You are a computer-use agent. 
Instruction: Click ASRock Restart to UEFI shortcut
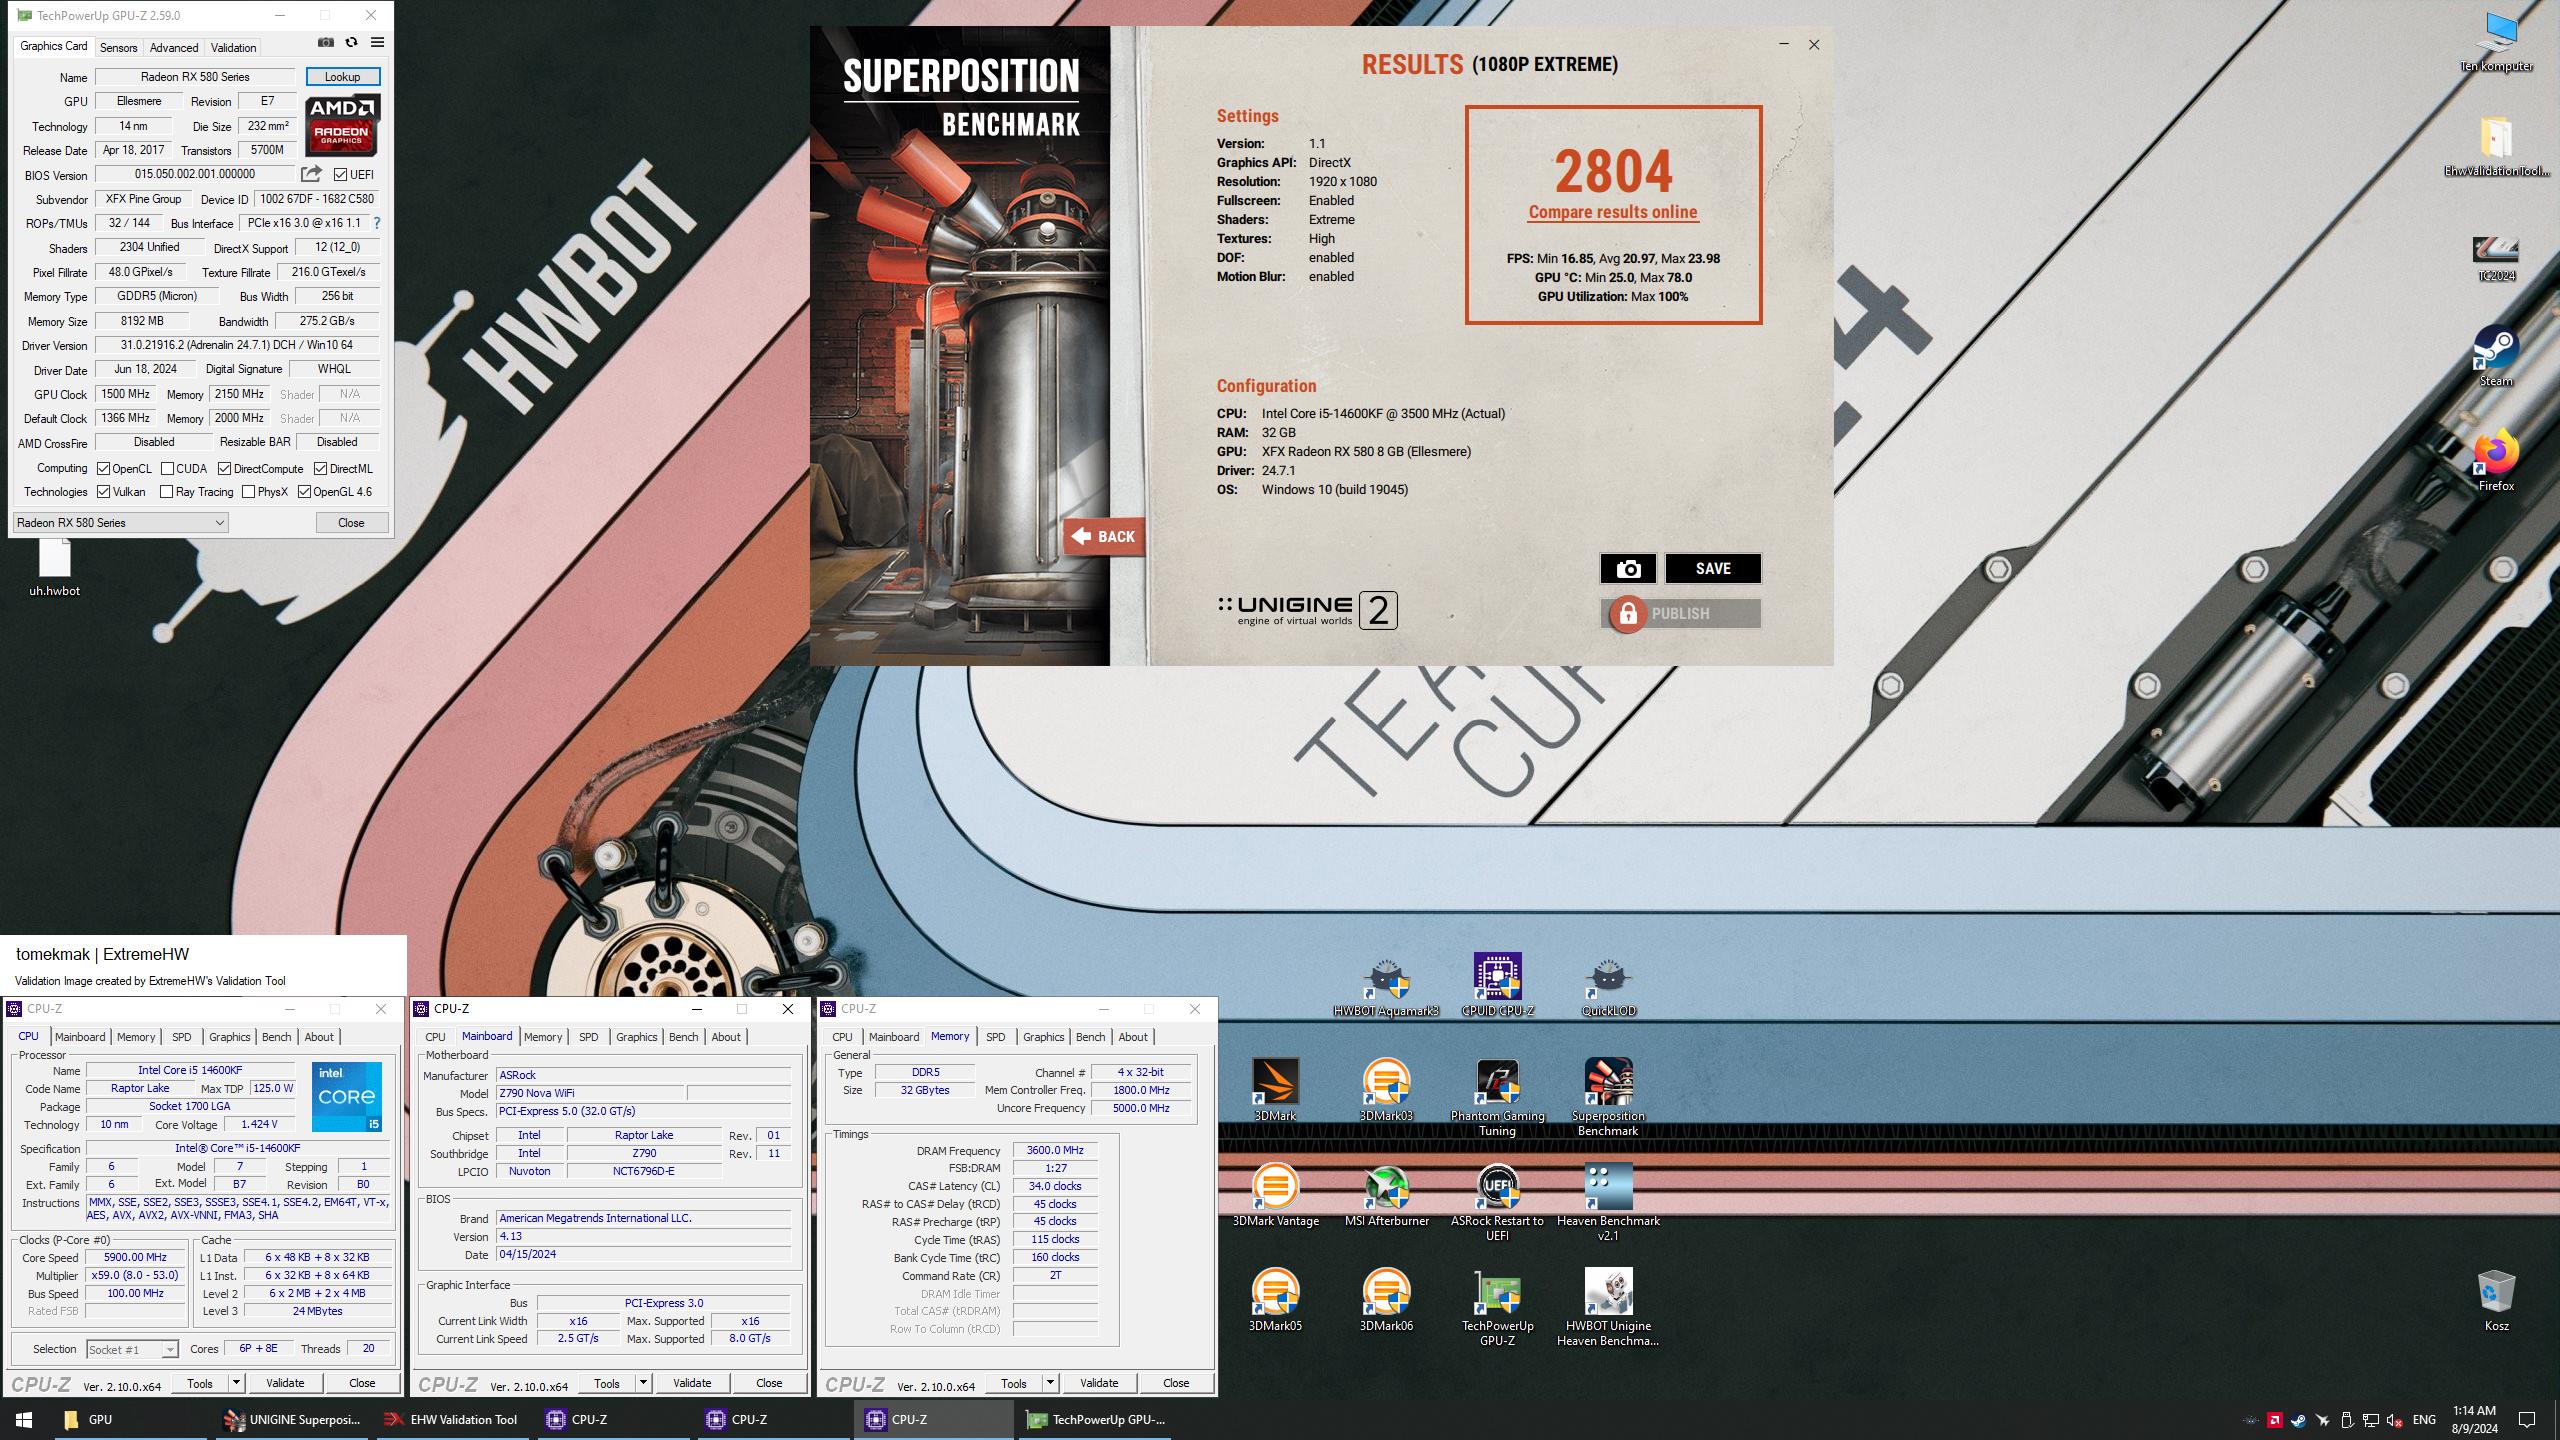(x=1497, y=1202)
